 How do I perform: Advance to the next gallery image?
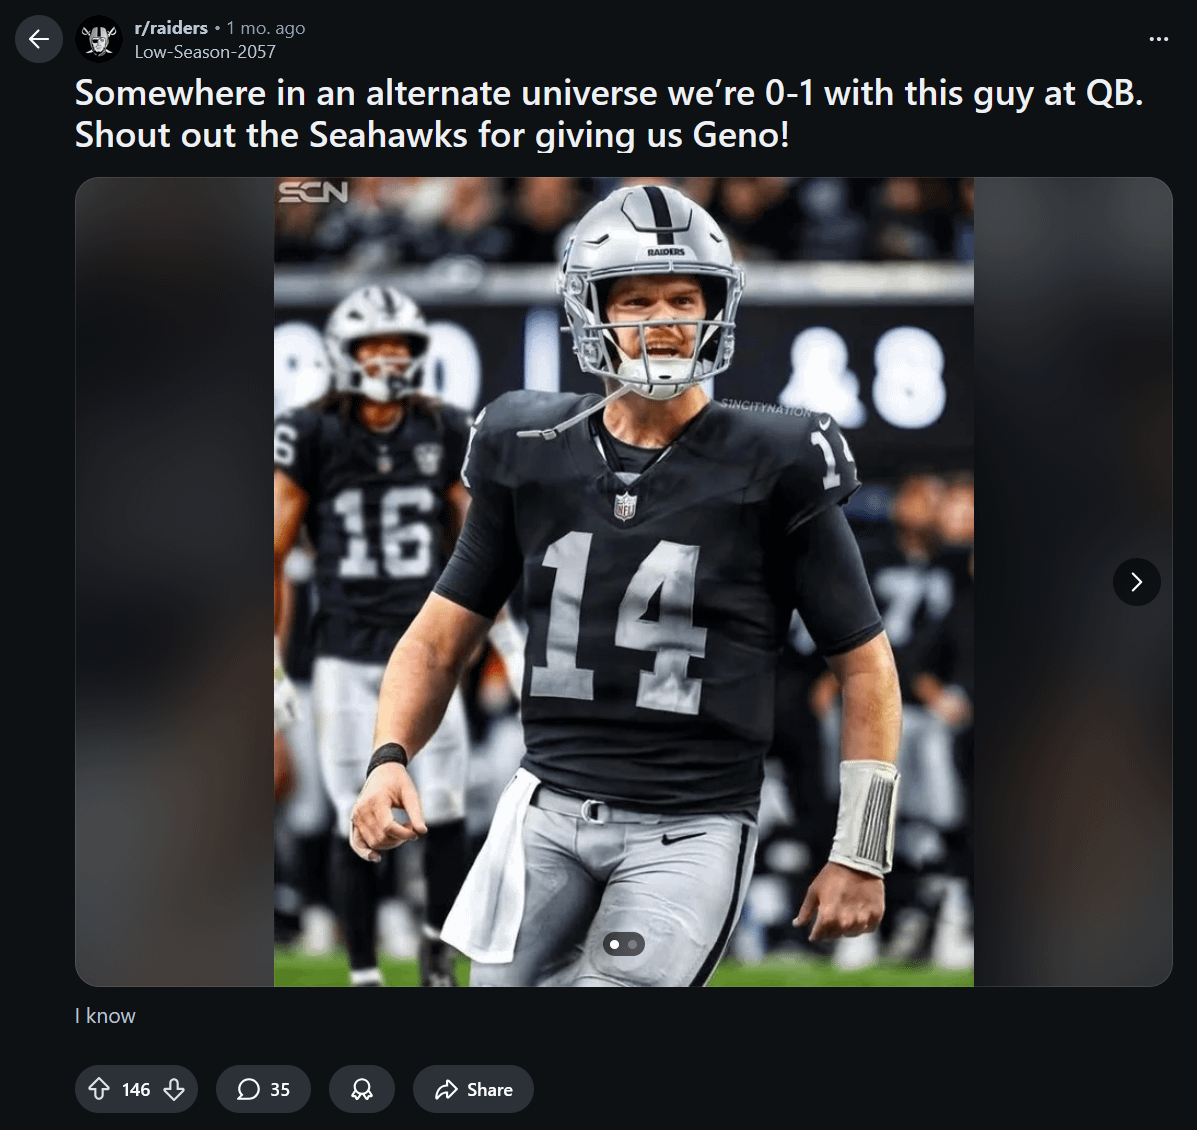[x=1136, y=582]
